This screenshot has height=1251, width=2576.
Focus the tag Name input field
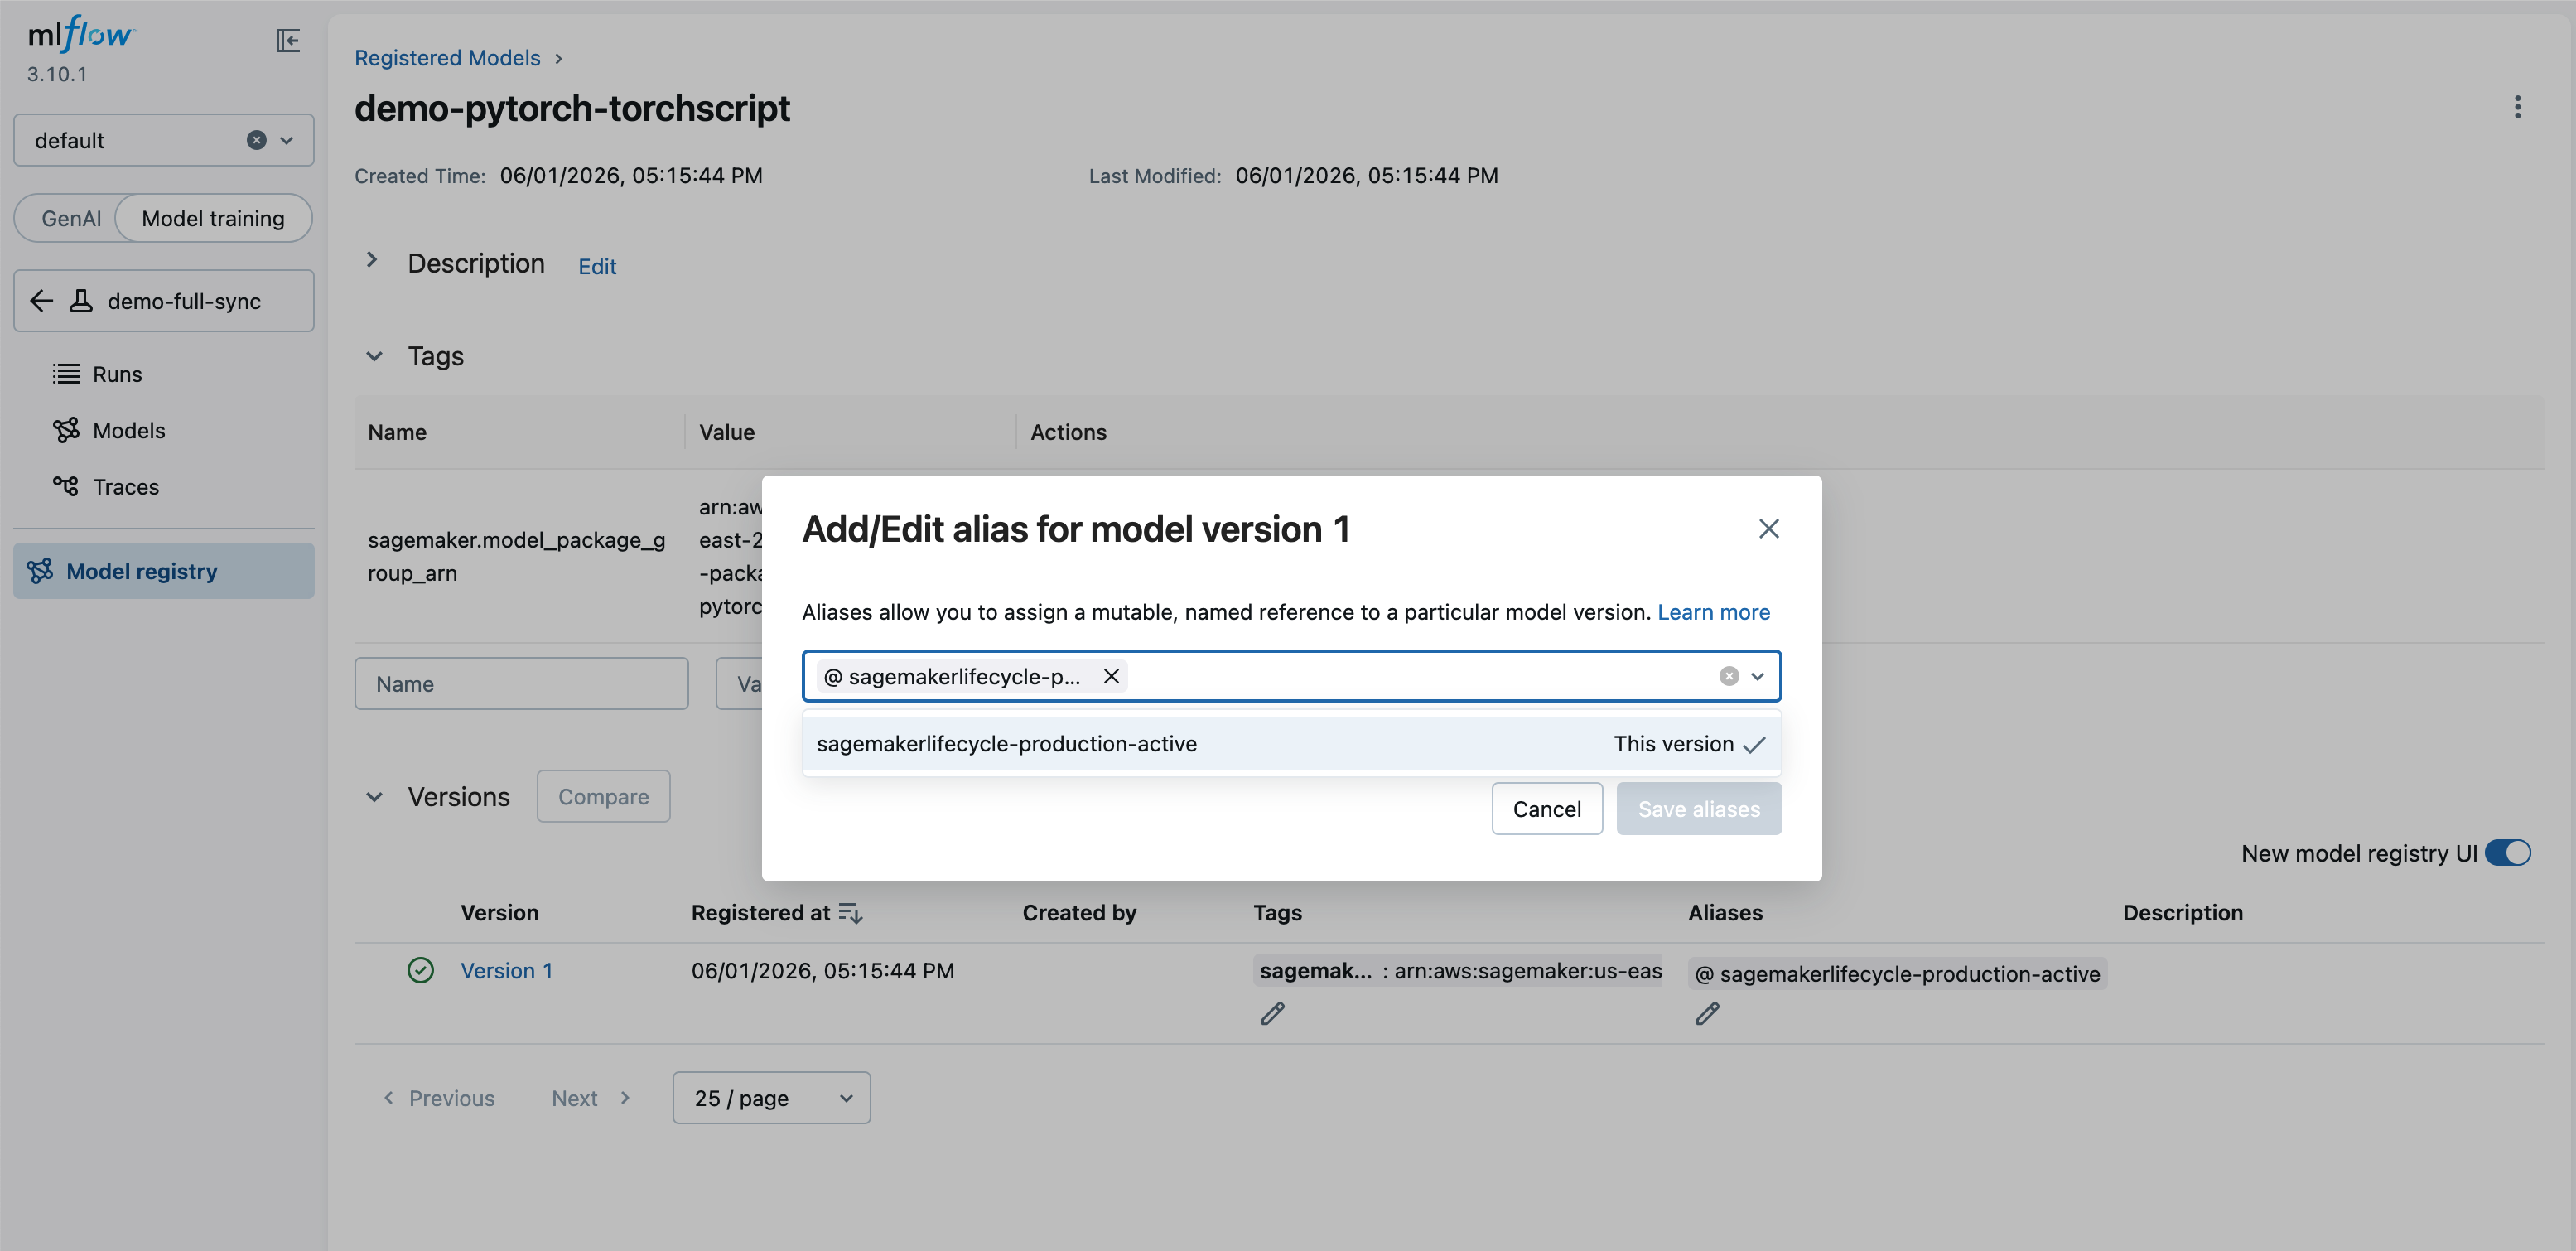pyautogui.click(x=521, y=684)
